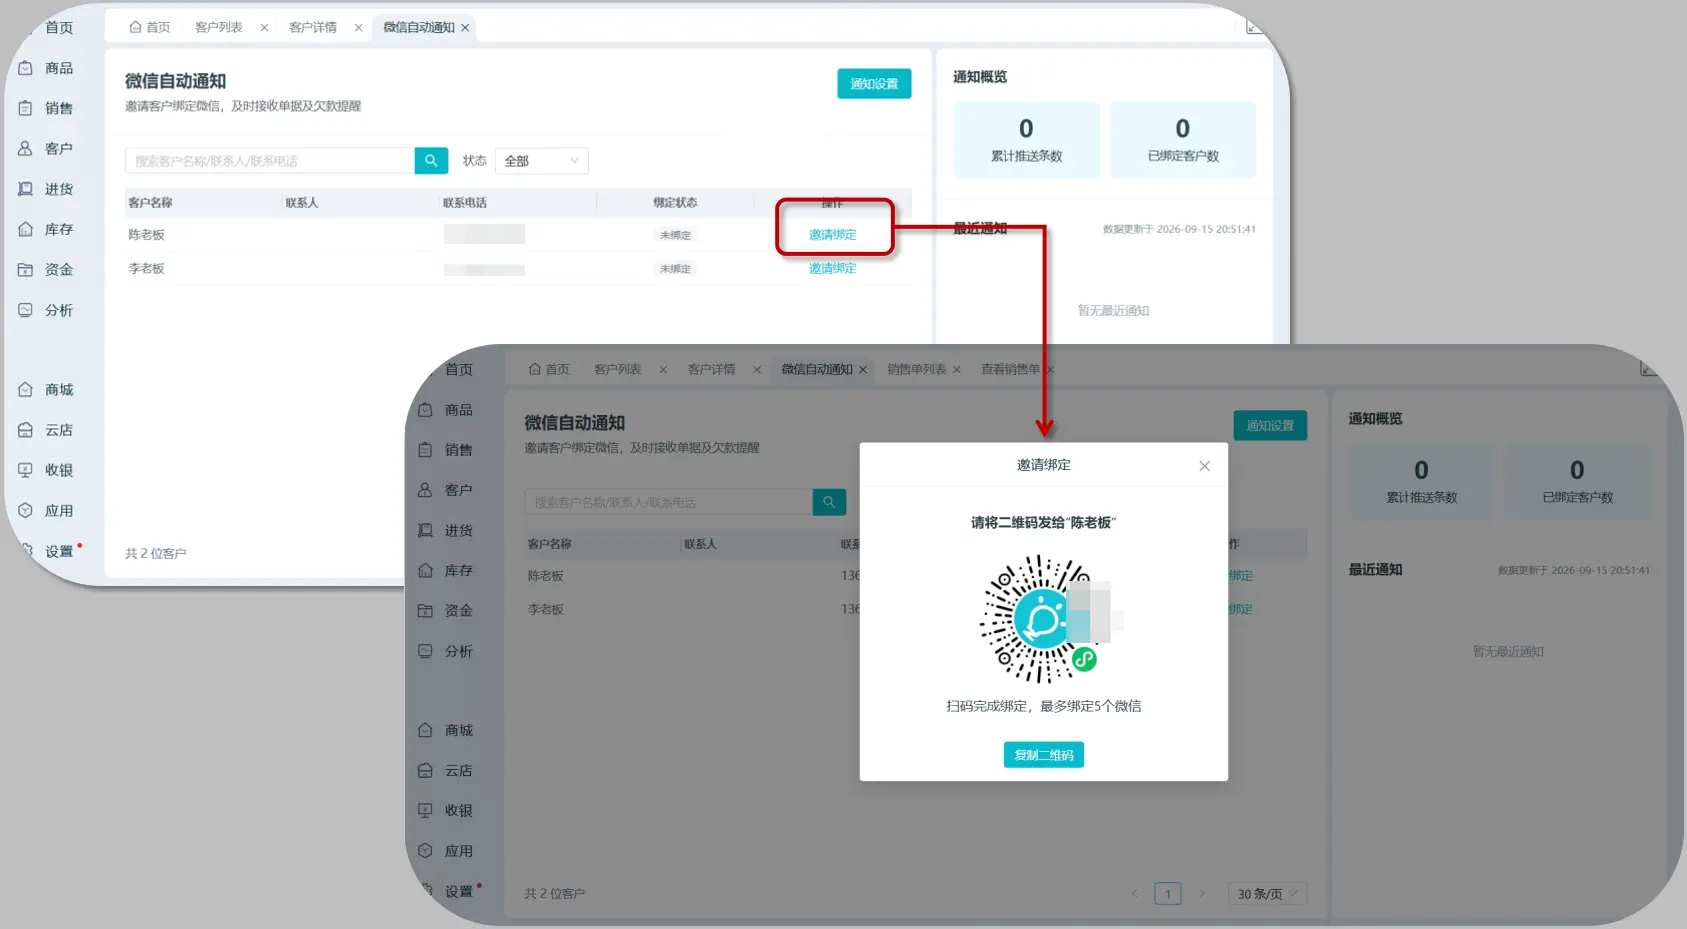Close the 销售单列表 tab in the lower window
This screenshot has height=929, width=1687.
click(x=956, y=370)
